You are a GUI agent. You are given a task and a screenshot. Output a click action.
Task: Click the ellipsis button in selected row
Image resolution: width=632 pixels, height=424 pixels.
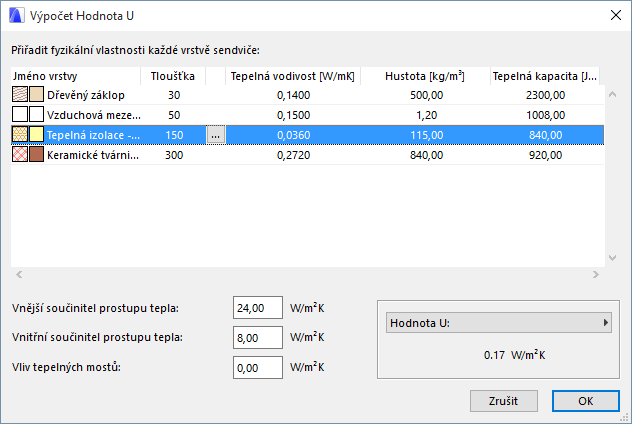[x=216, y=135]
